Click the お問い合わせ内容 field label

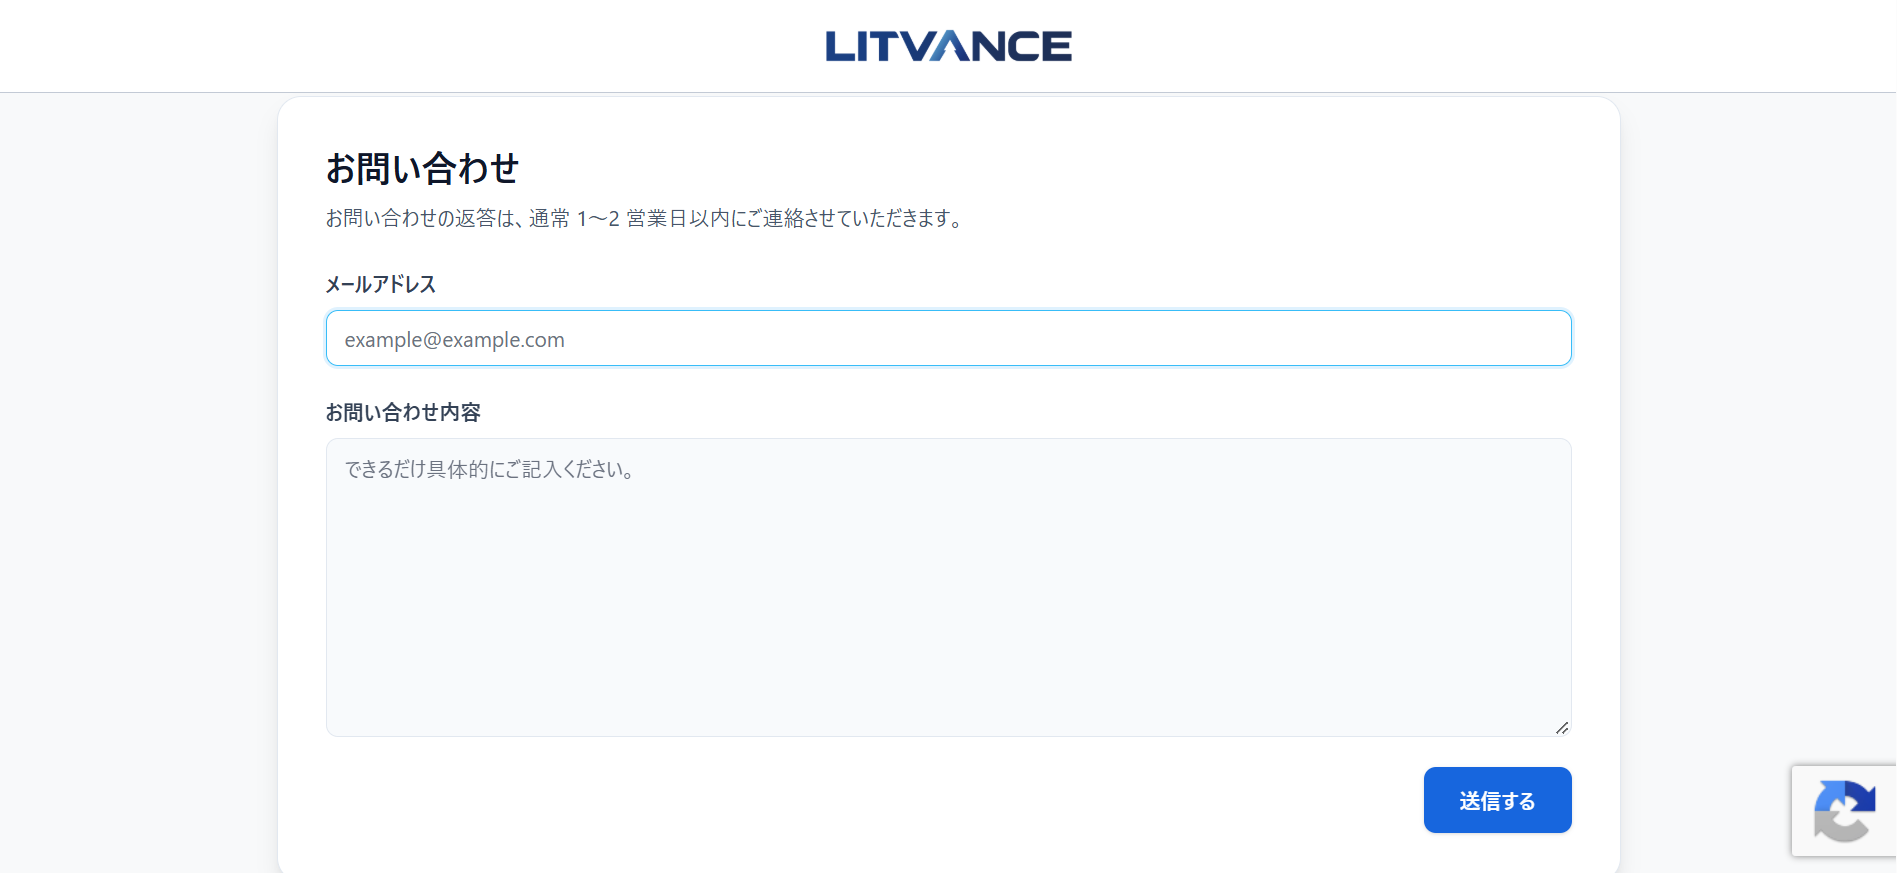[x=403, y=412]
